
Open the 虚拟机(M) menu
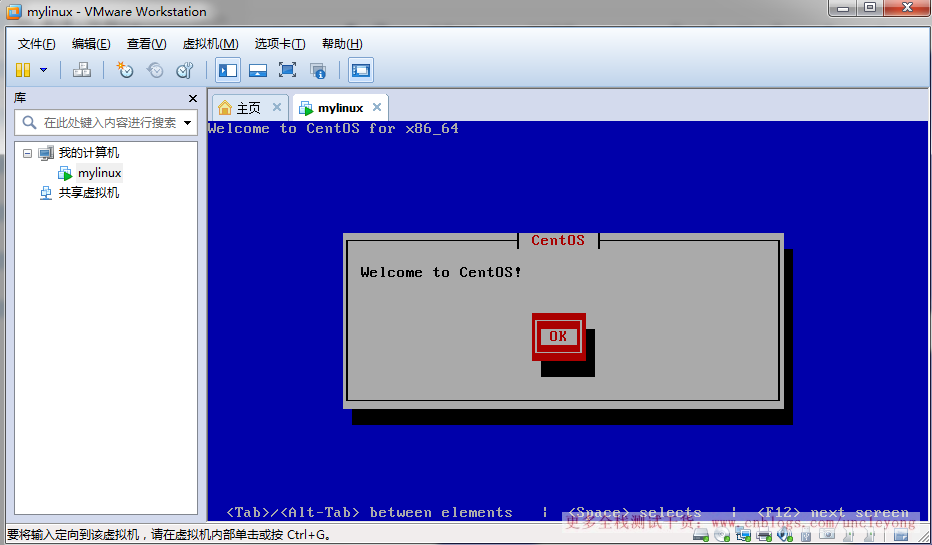(x=210, y=44)
